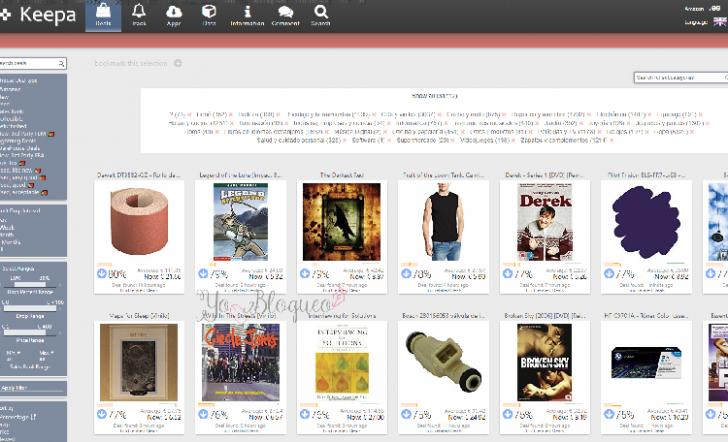Click drop arrow icon on sandpaper deal
This screenshot has height=442, width=728.
(x=102, y=273)
